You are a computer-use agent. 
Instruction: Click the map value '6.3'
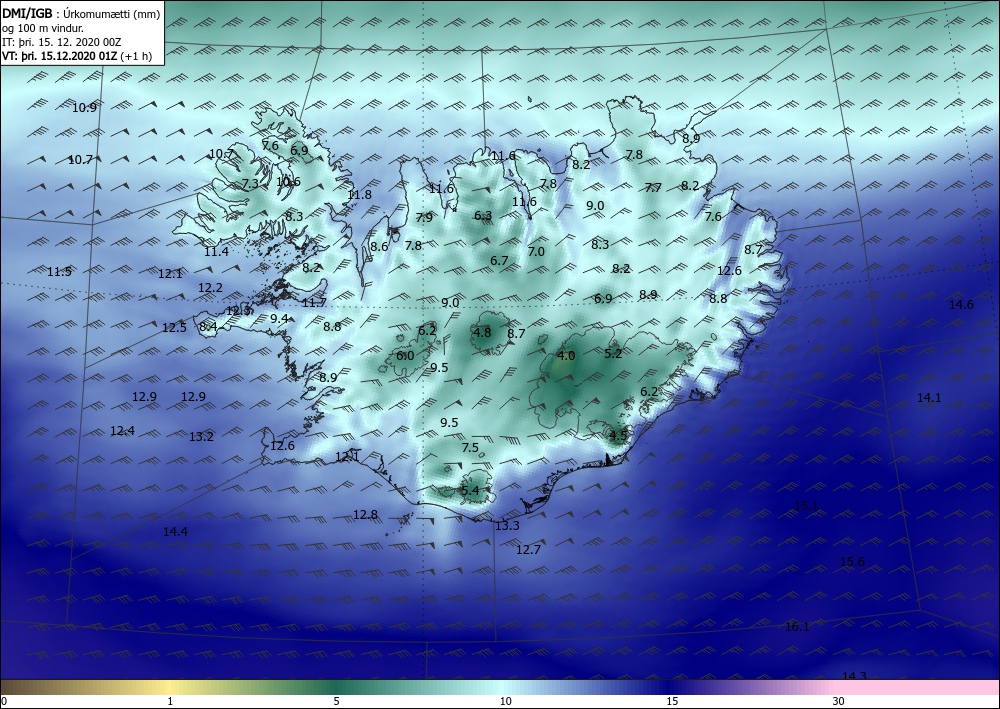(x=483, y=216)
